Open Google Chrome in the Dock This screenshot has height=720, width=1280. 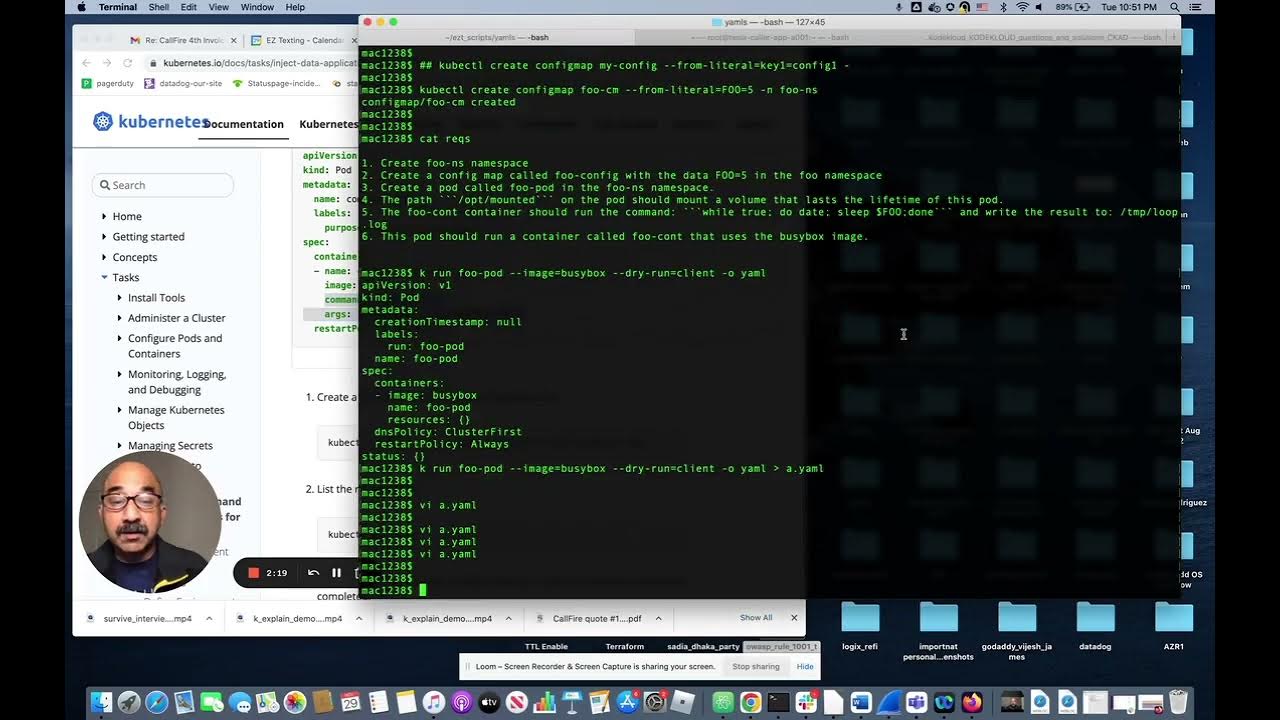tap(751, 703)
